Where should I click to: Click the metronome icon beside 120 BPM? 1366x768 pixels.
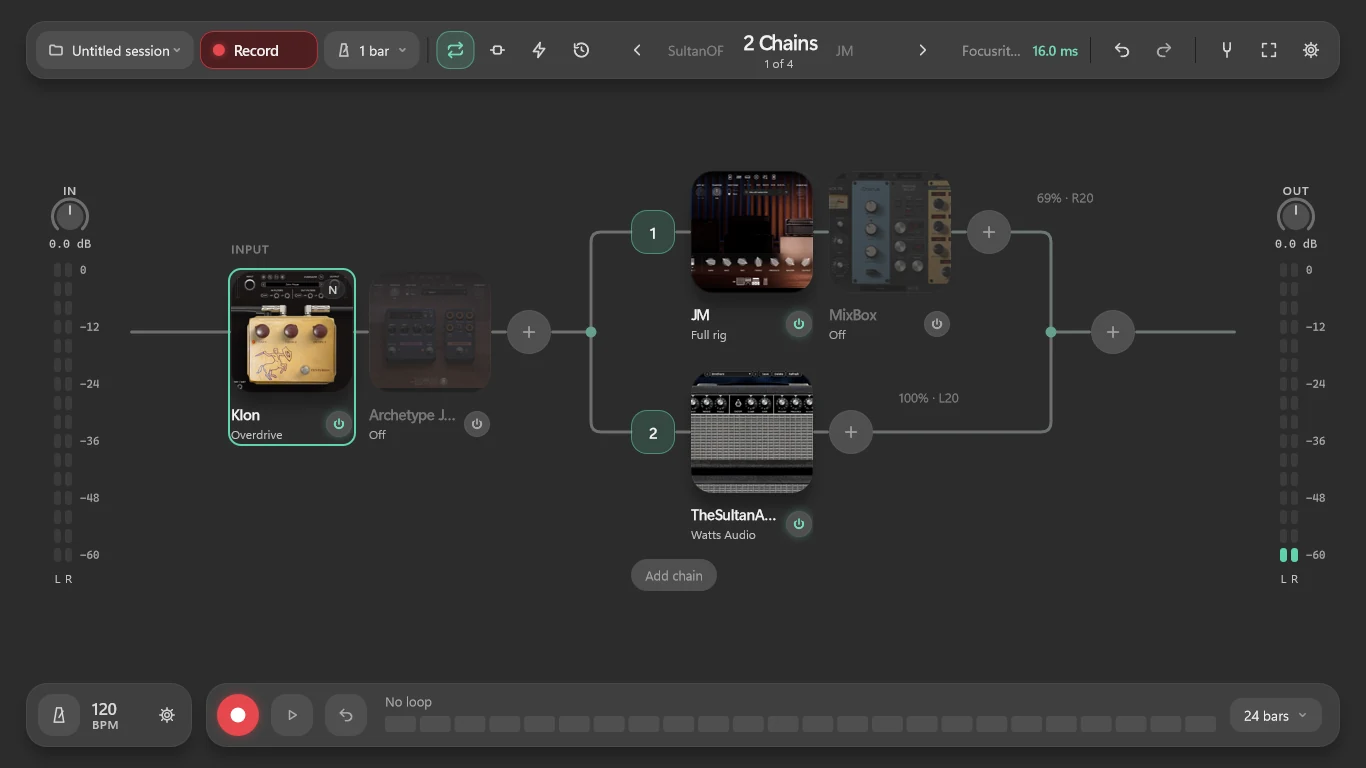coord(59,715)
